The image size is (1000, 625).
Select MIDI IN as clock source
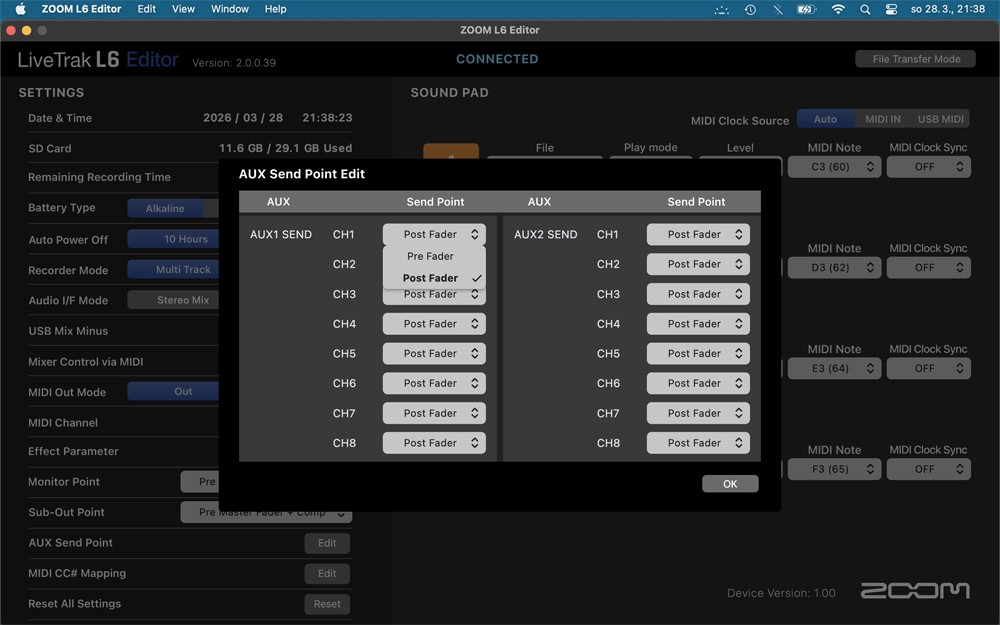(x=882, y=119)
